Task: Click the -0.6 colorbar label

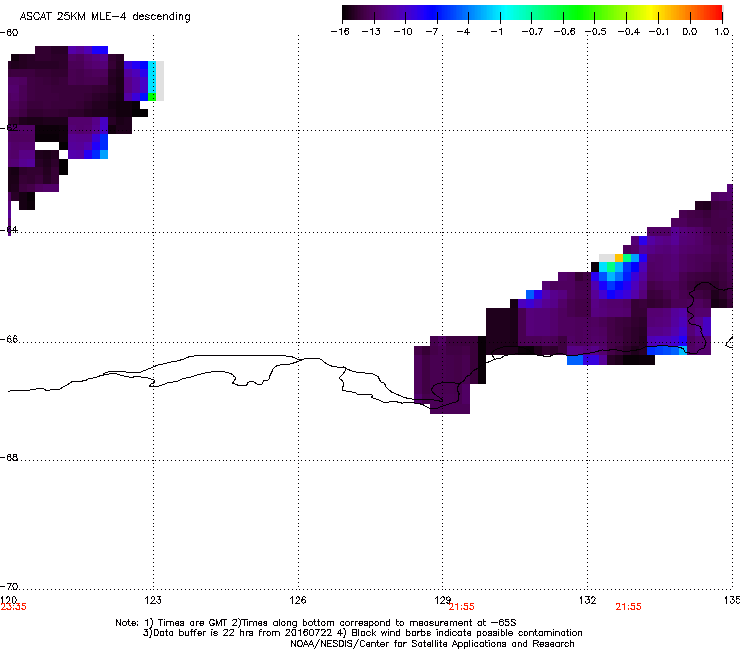Action: (x=564, y=32)
